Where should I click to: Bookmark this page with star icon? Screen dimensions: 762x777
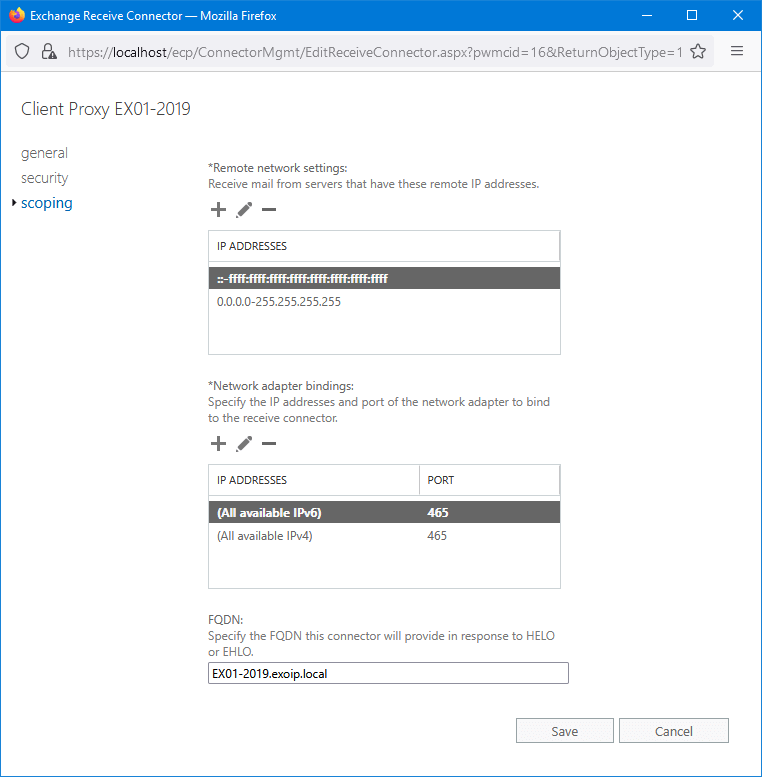tap(698, 52)
